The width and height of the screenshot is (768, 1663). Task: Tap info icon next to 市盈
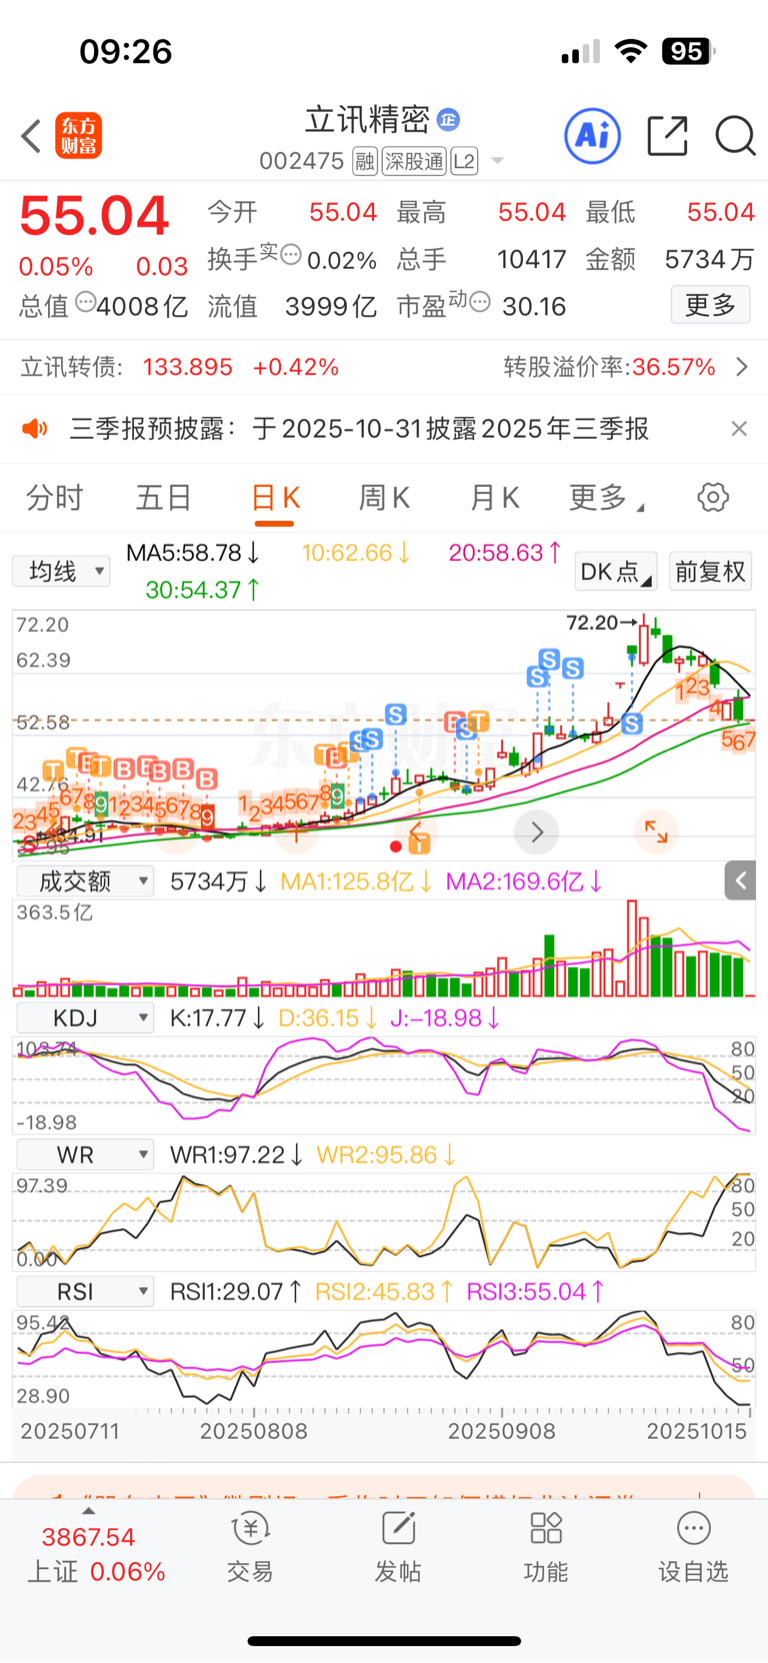(x=480, y=301)
